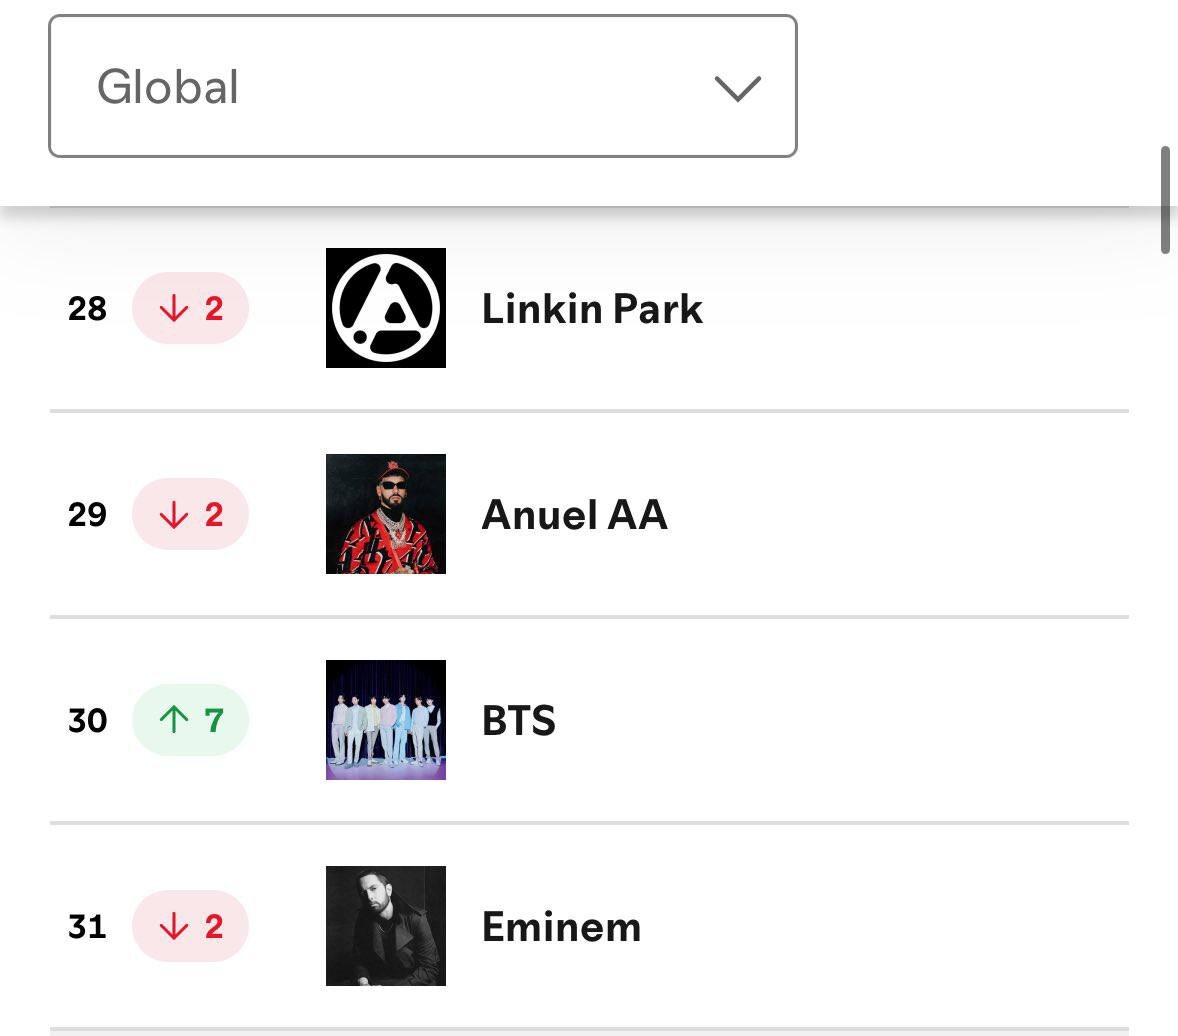Select rank number 29

[x=87, y=515]
